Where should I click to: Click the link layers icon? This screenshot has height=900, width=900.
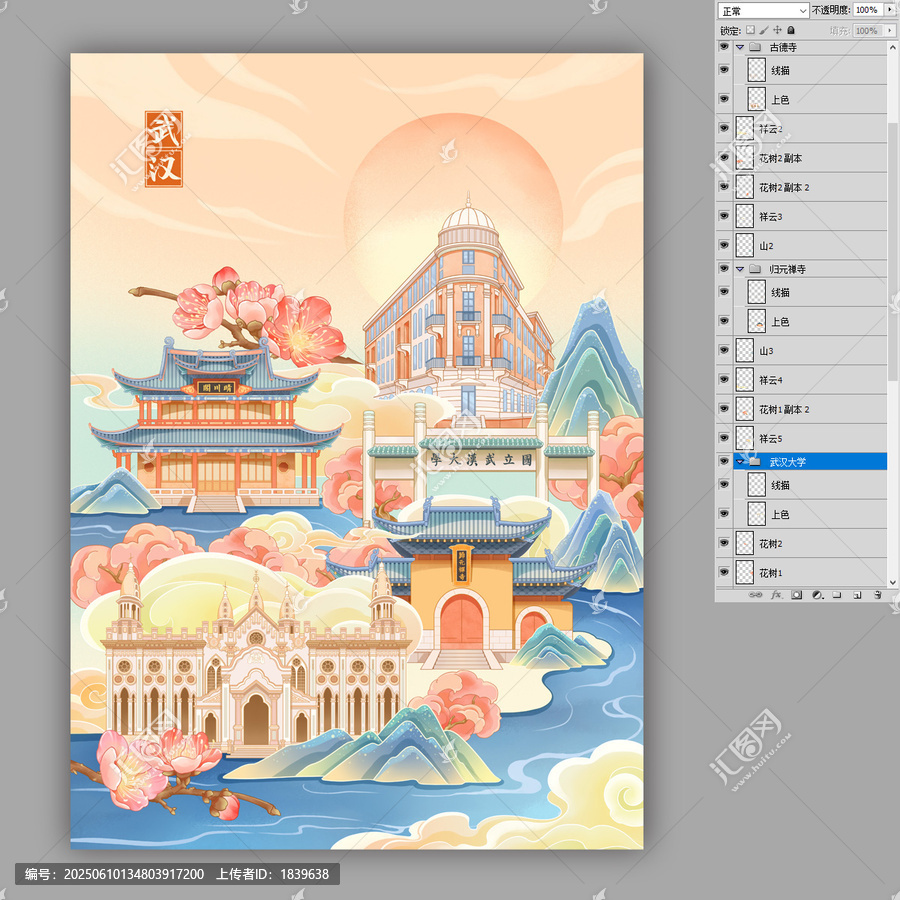coord(755,595)
